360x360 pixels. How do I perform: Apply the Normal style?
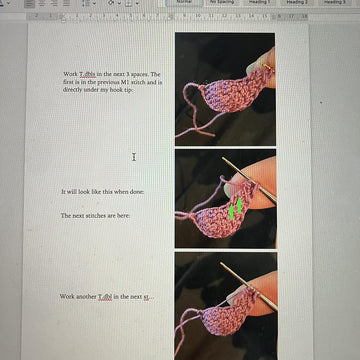(184, 3)
